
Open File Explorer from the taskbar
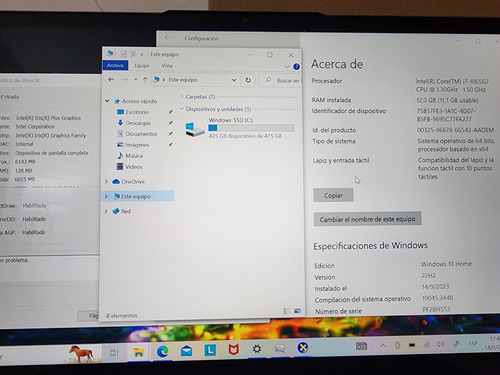click(138, 352)
